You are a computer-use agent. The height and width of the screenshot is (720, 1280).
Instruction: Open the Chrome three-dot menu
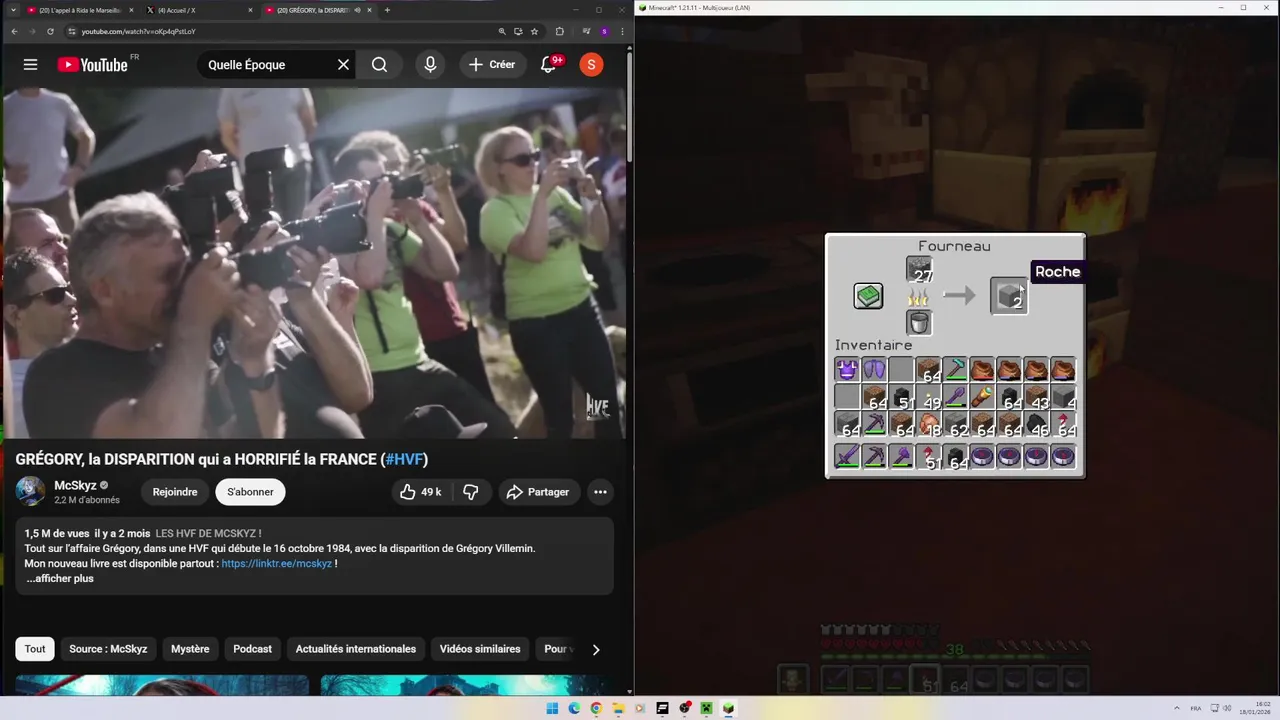click(622, 31)
